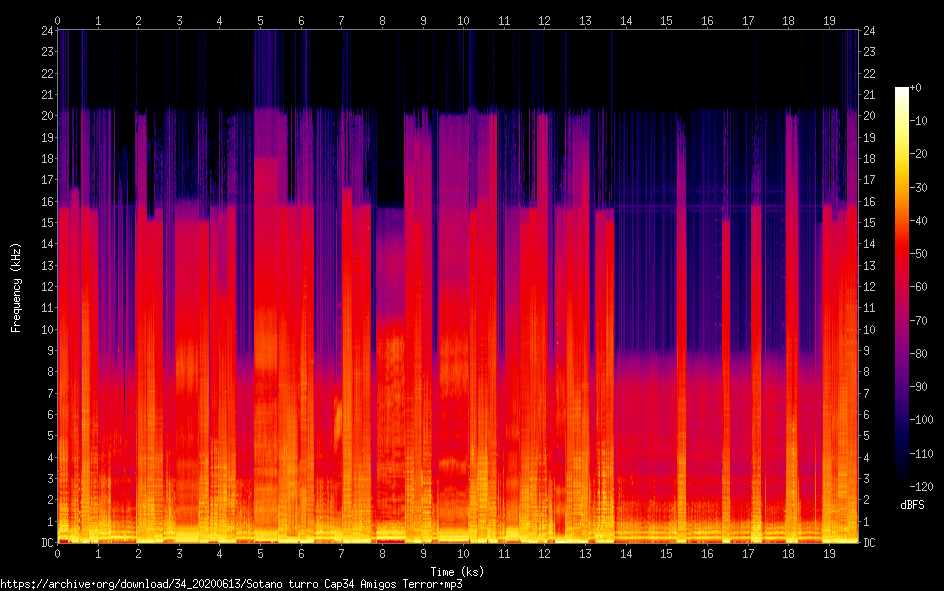The width and height of the screenshot is (944, 591).
Task: Click the archive.org download URL text
Action: click(x=231, y=584)
